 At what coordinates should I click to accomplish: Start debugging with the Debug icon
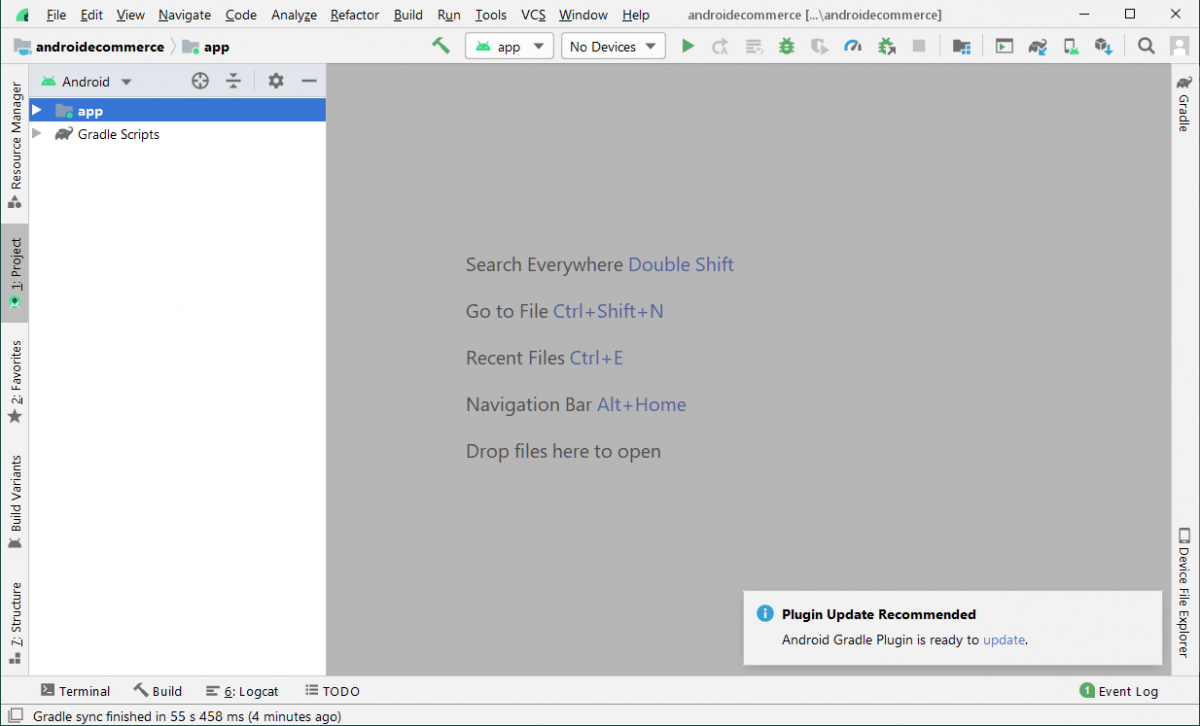(x=786, y=45)
